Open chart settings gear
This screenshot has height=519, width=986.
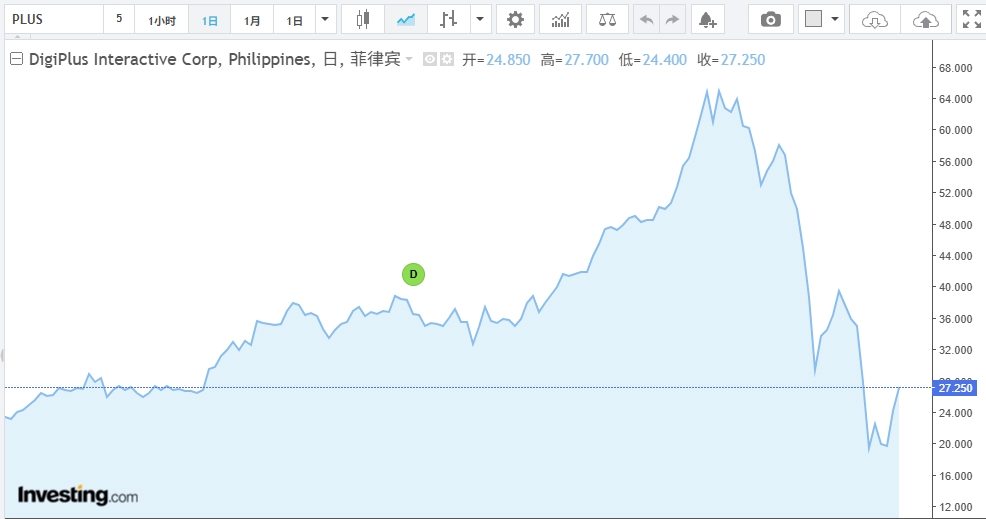coord(515,20)
